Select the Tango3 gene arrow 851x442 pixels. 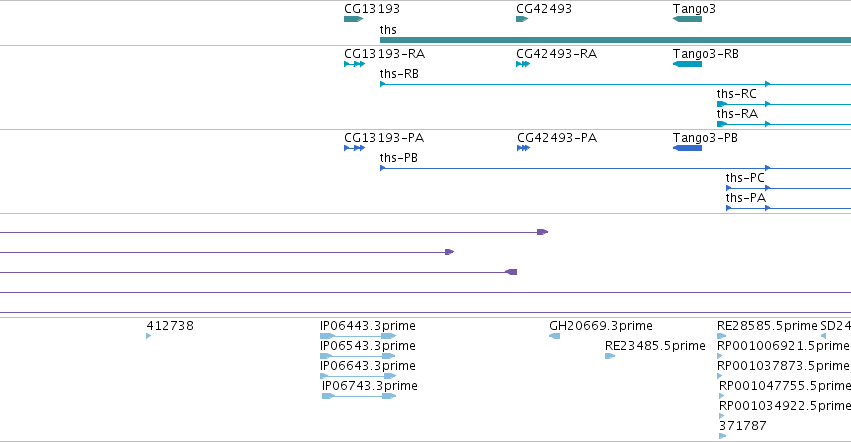point(687,19)
